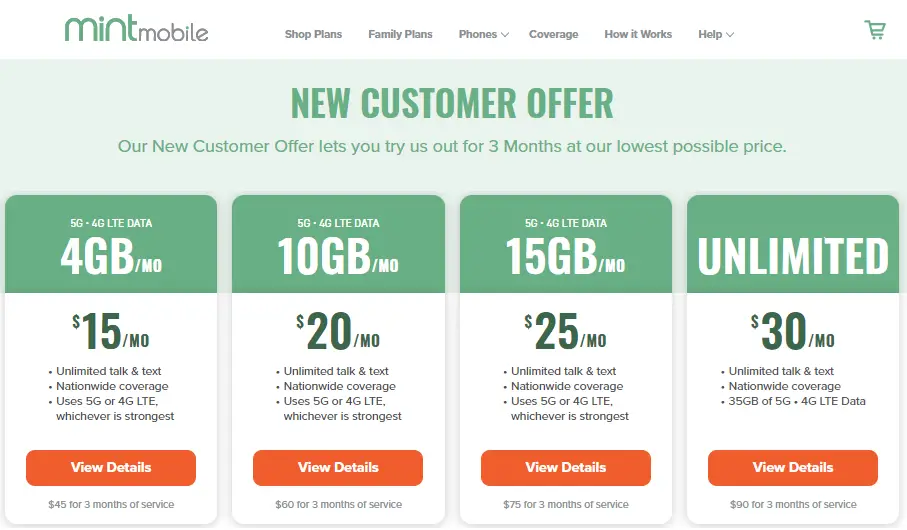907x530 pixels.
Task: View Details for the 15GB plan
Action: pos(566,467)
